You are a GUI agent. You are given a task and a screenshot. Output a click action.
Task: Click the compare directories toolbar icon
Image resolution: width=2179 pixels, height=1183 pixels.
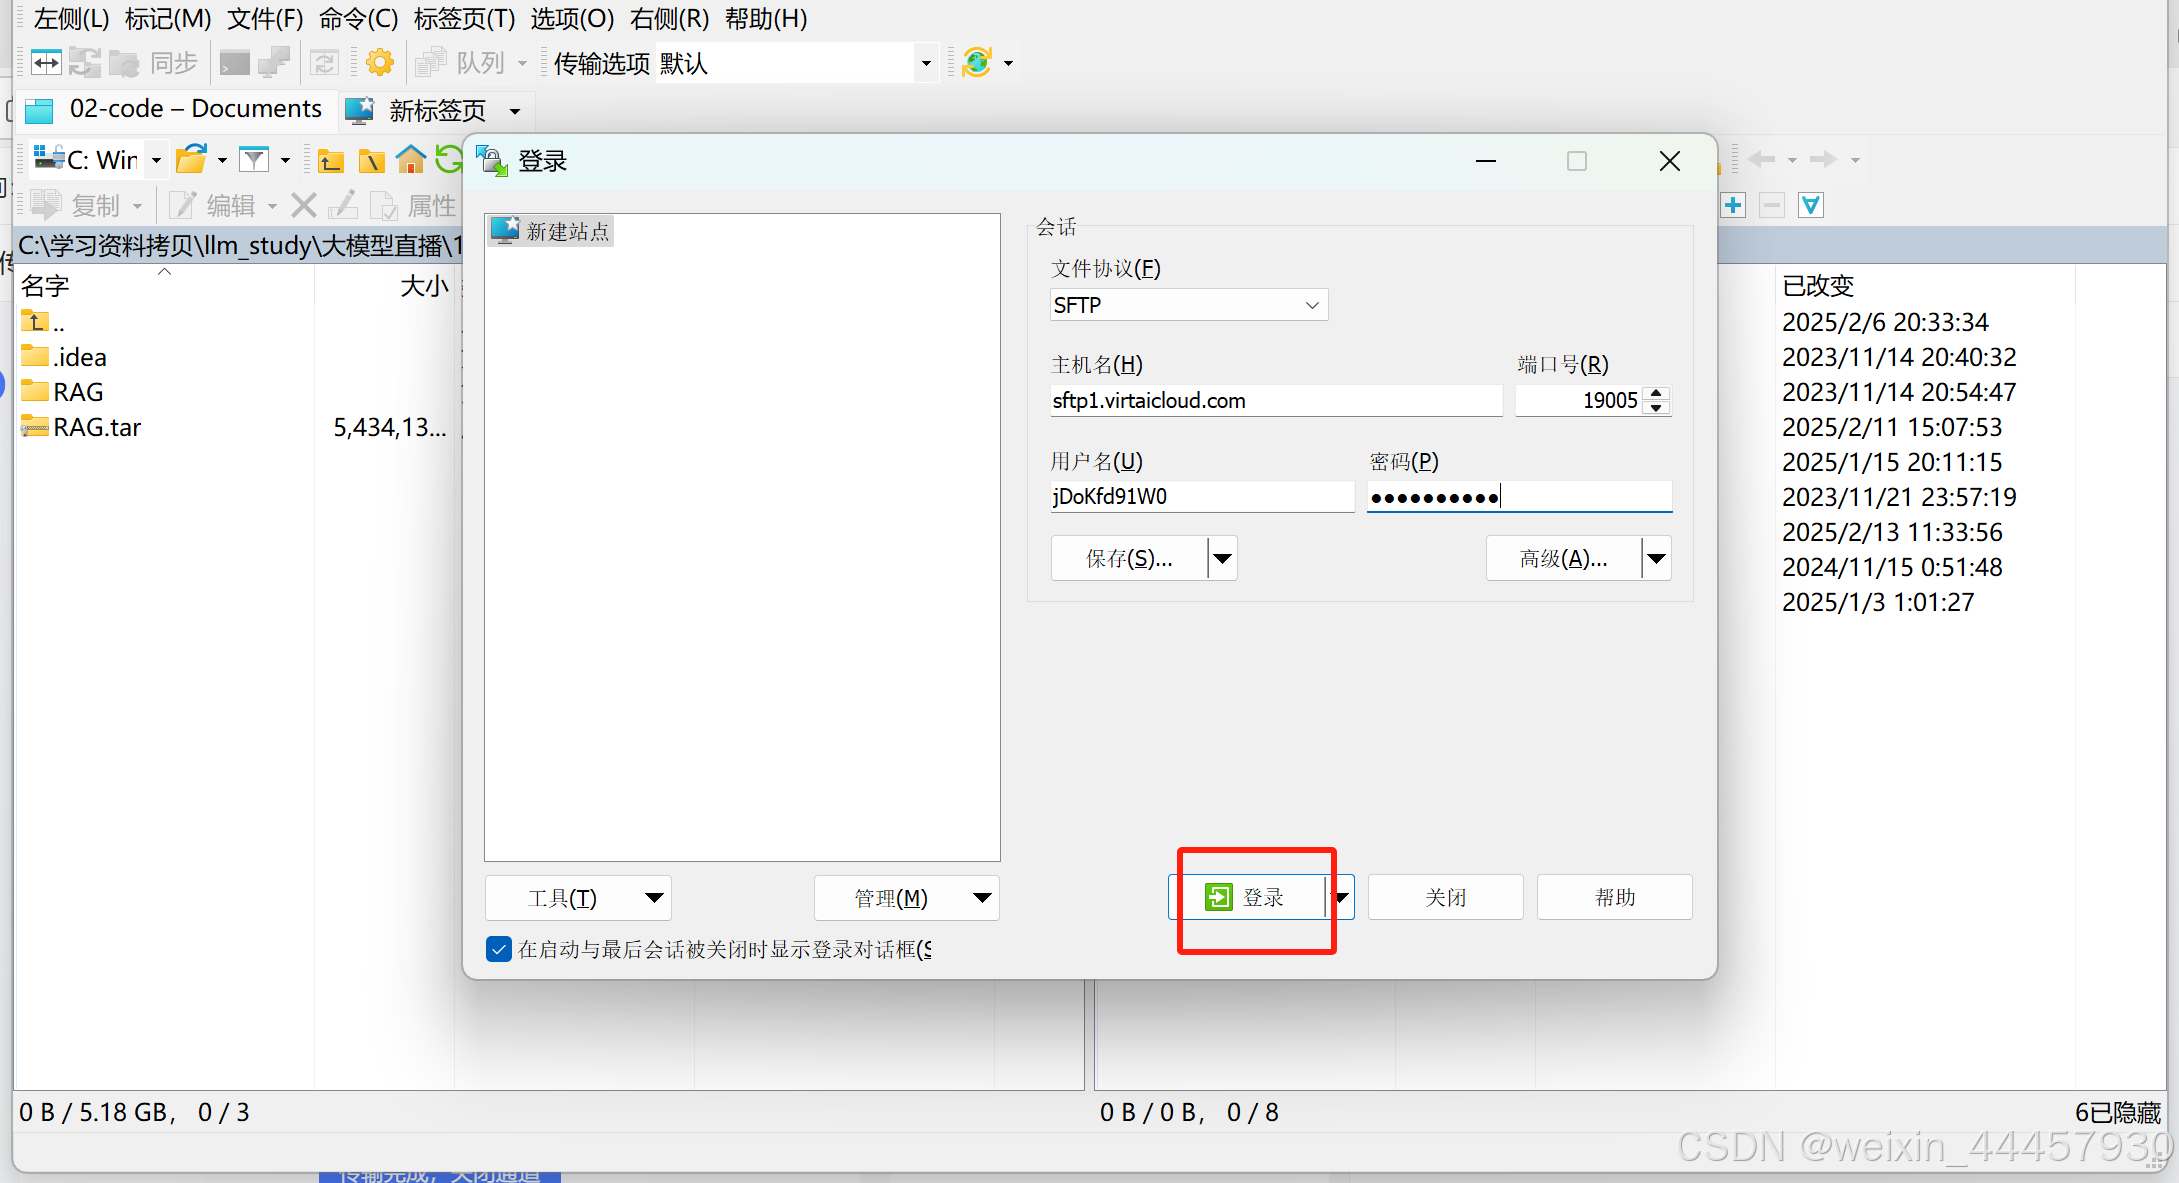tap(46, 63)
